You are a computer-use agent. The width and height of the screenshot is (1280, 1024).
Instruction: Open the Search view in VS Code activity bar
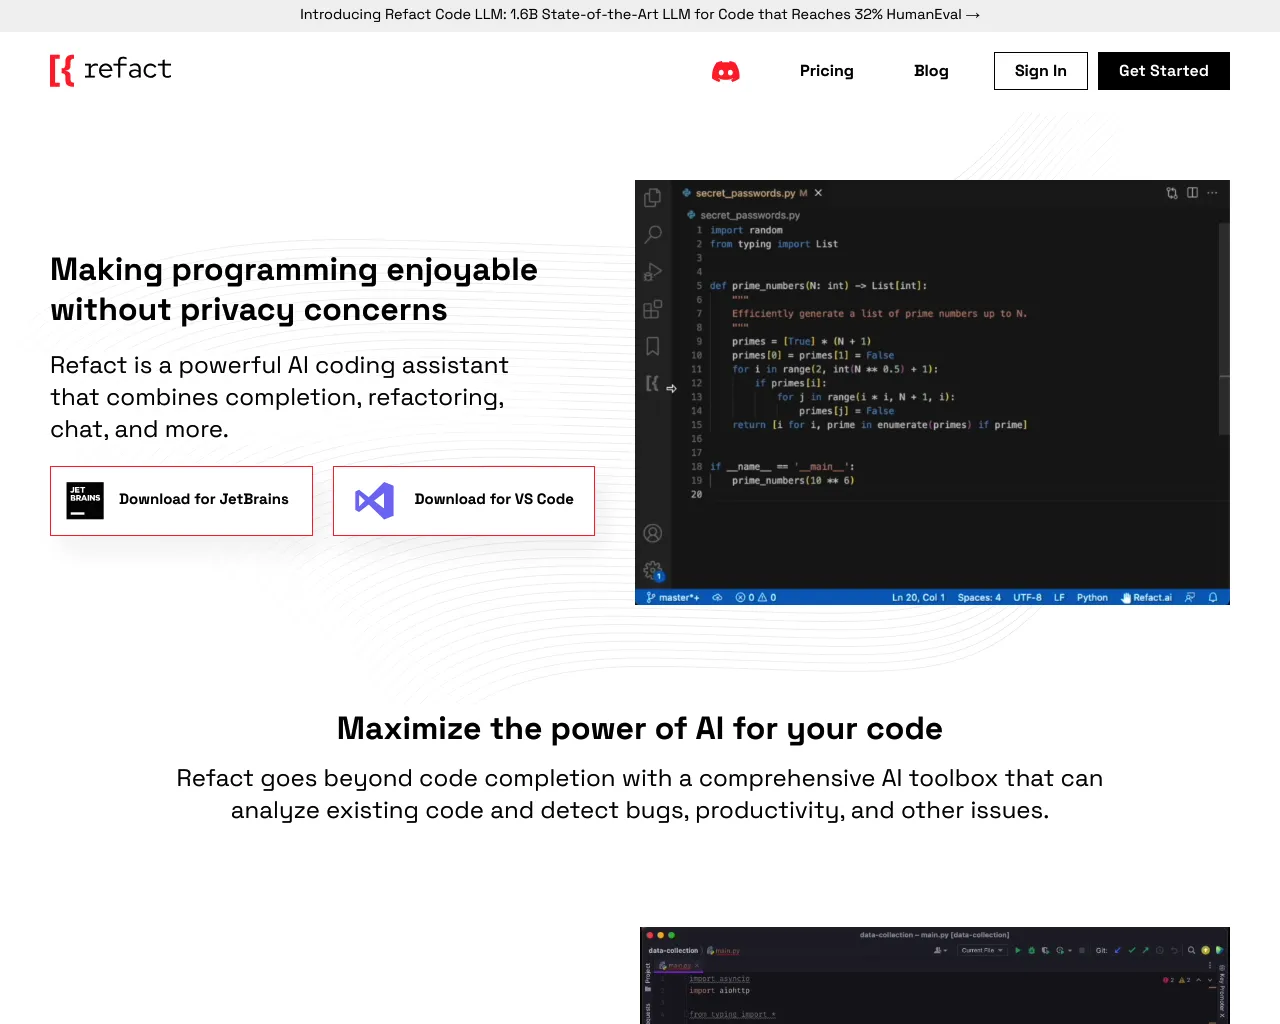tap(652, 234)
